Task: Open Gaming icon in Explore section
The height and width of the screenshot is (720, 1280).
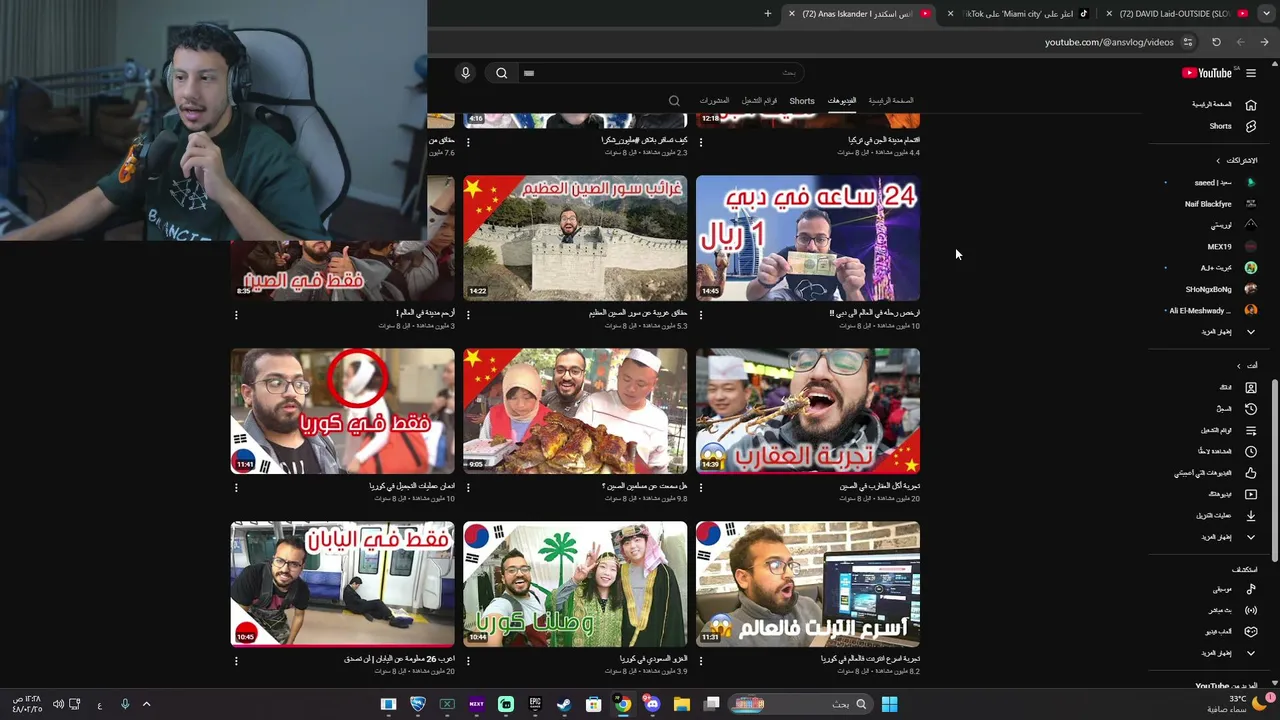Action: pyautogui.click(x=1251, y=632)
